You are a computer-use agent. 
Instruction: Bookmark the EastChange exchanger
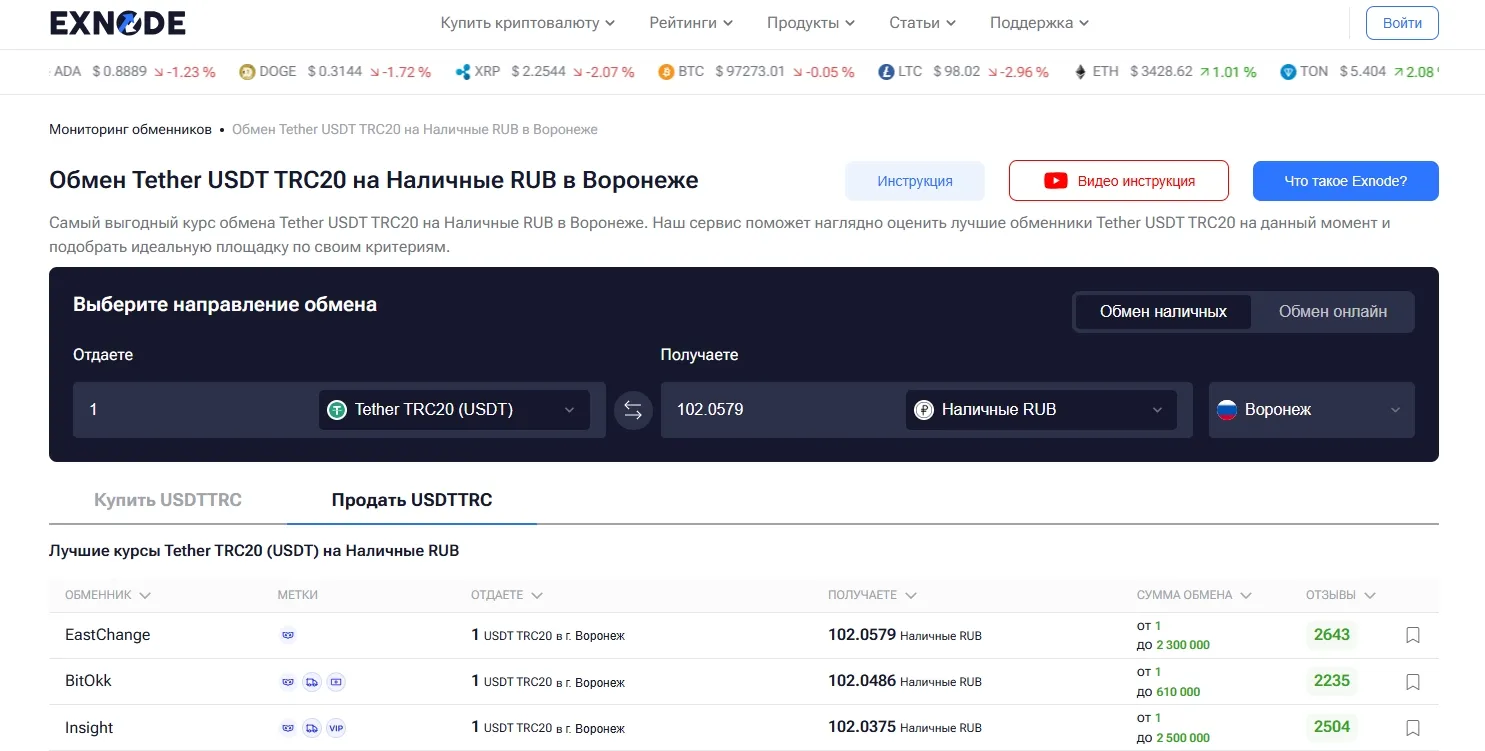coord(1412,635)
